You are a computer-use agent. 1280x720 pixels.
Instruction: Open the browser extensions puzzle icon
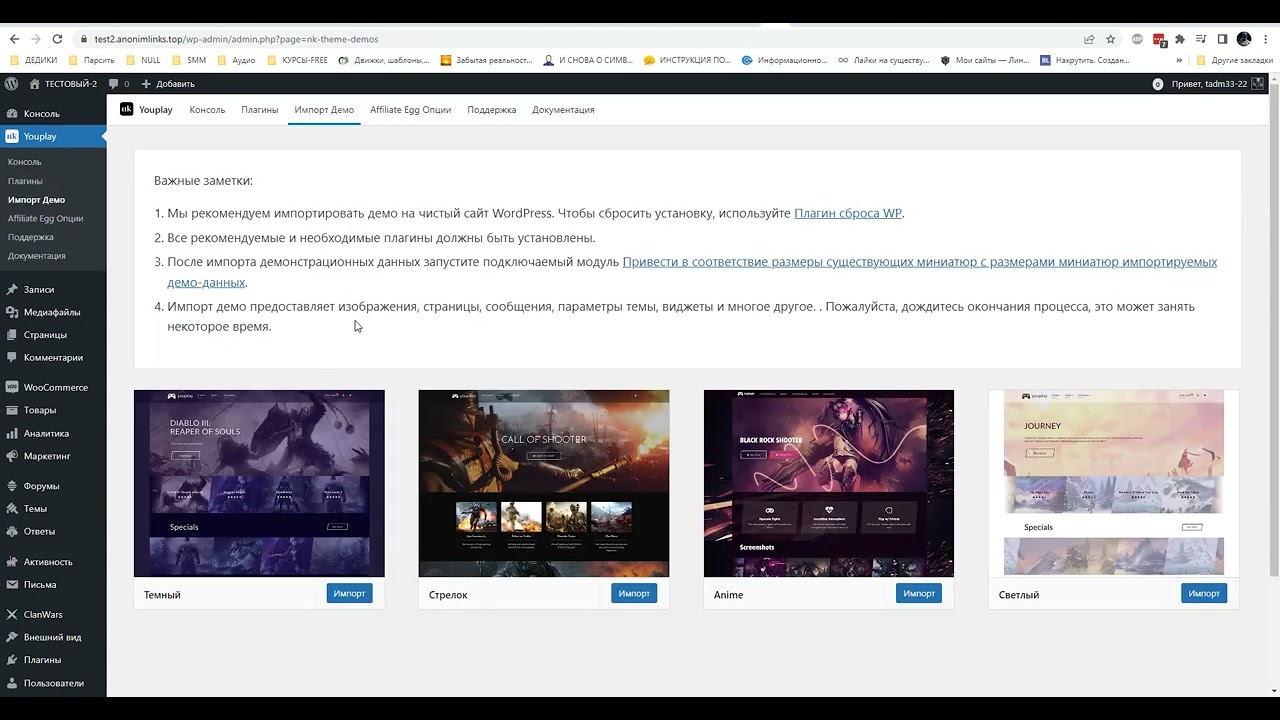(1180, 39)
